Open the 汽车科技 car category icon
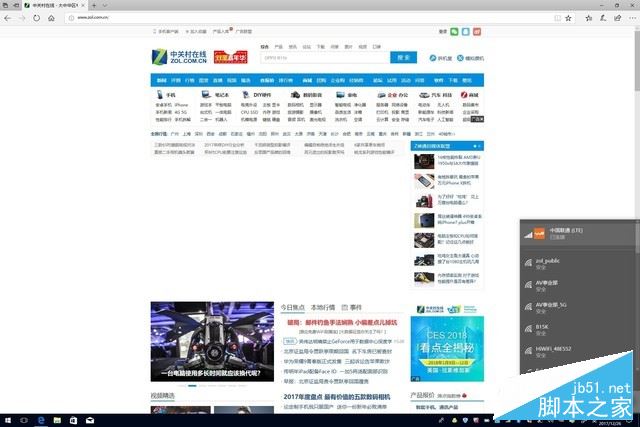 (424, 95)
